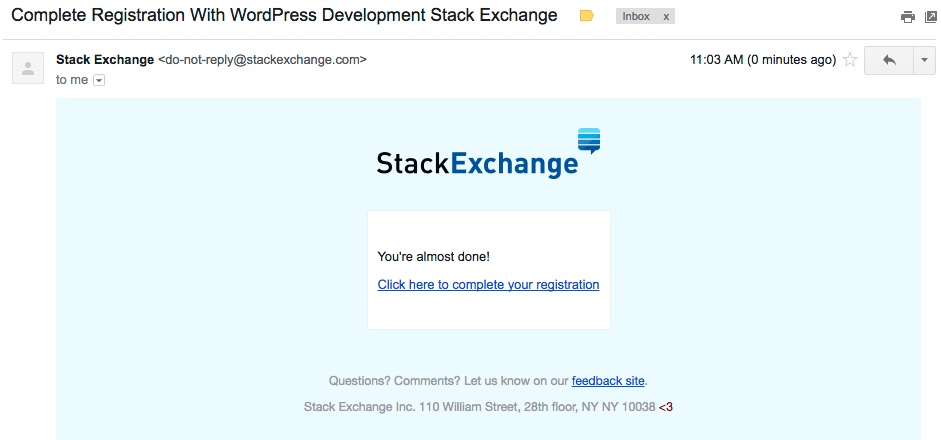Viewport: 941px width, 440px height.
Task: Click the William Street address text
Action: pyautogui.click(x=480, y=407)
